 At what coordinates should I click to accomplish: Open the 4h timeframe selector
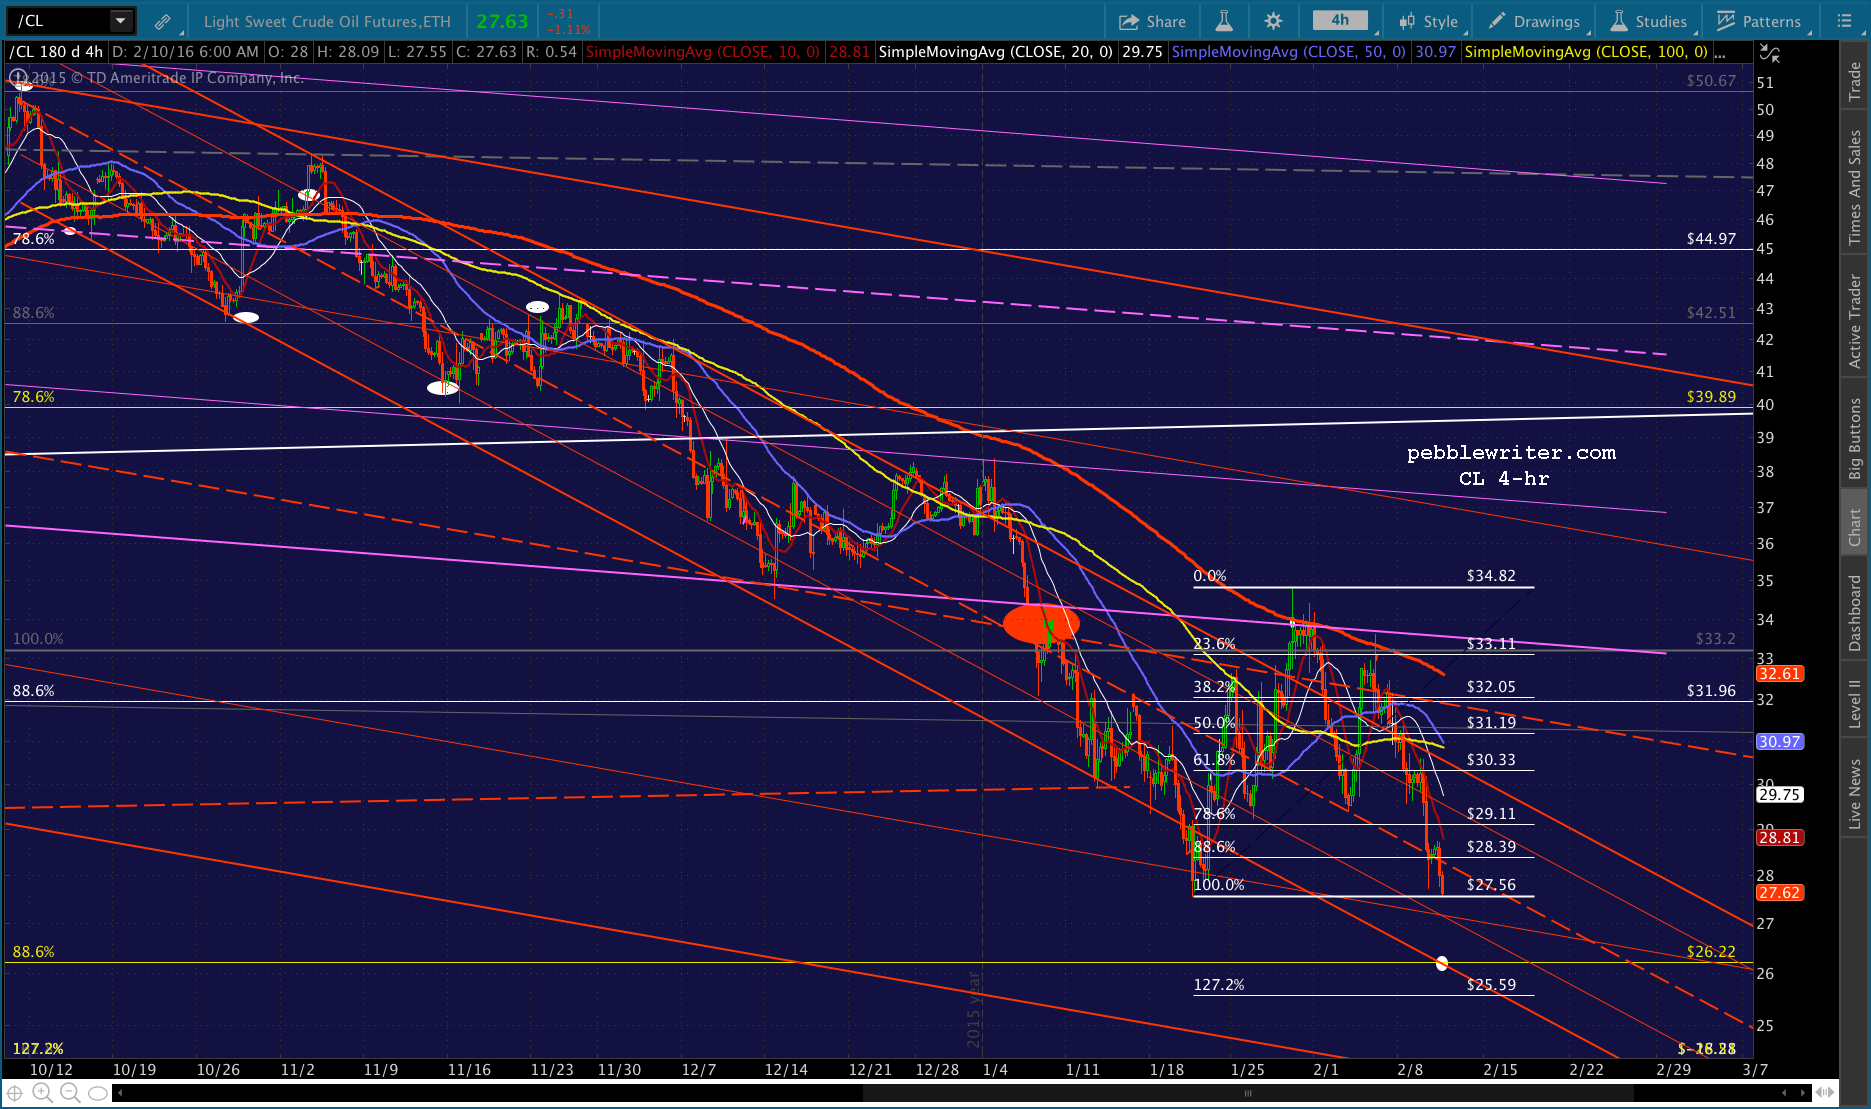[x=1340, y=21]
